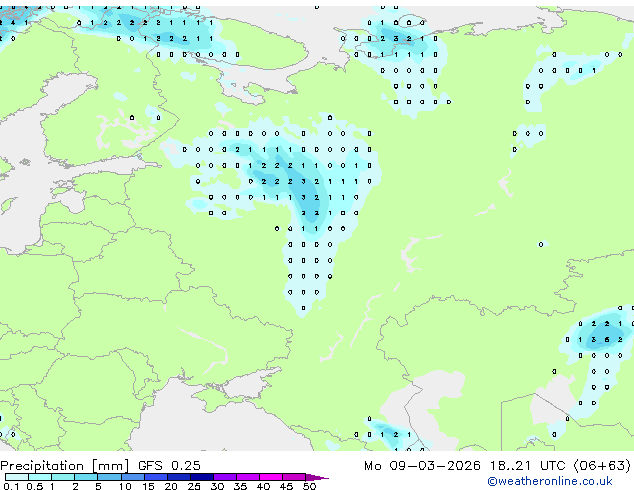This screenshot has height=490, width=634.
Task: Pick the 20–25 mm legend swatch
Action: point(179,477)
